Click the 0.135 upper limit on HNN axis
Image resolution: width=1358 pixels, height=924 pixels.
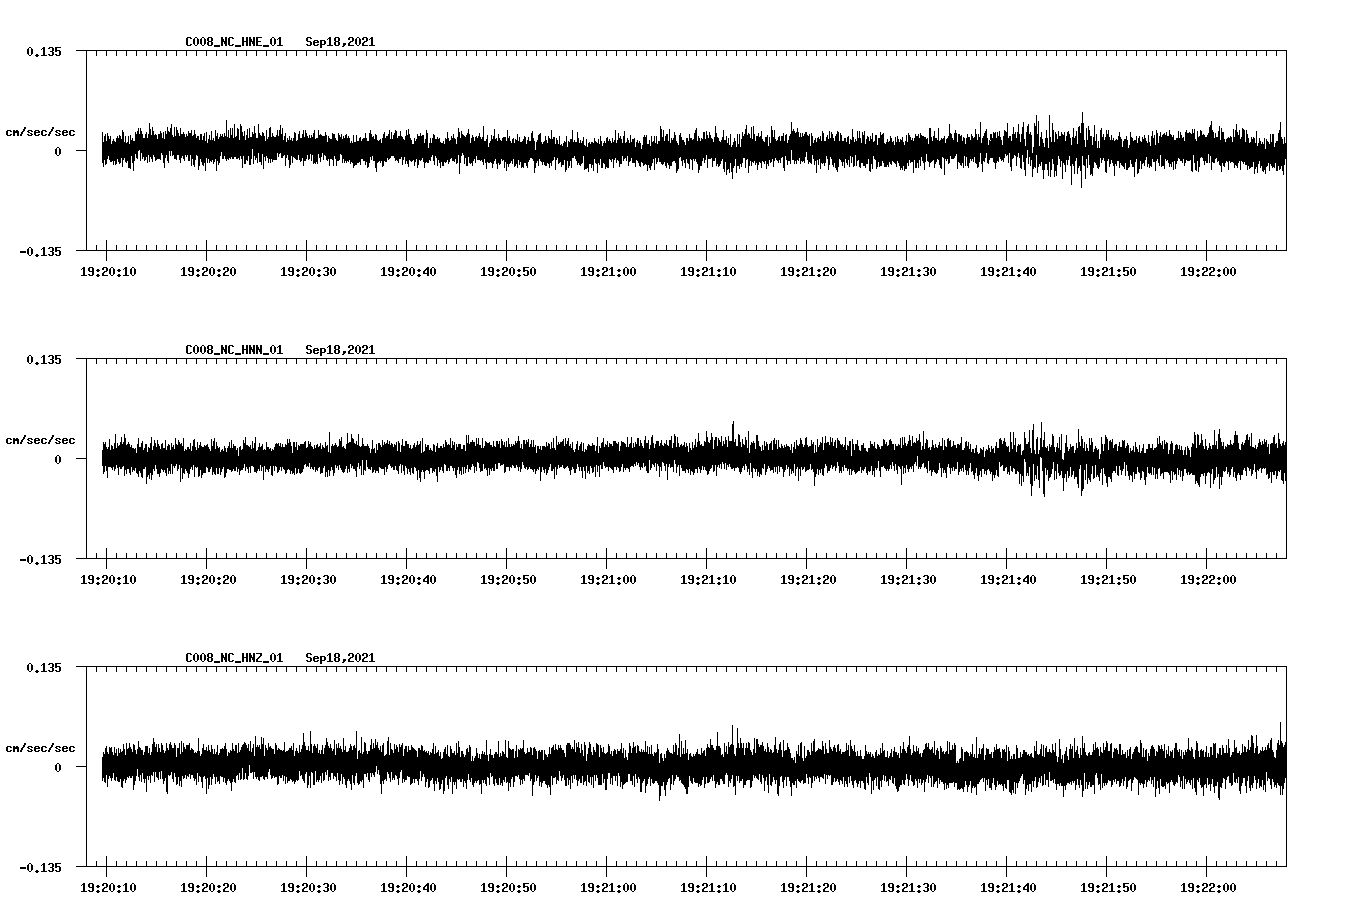(43, 359)
